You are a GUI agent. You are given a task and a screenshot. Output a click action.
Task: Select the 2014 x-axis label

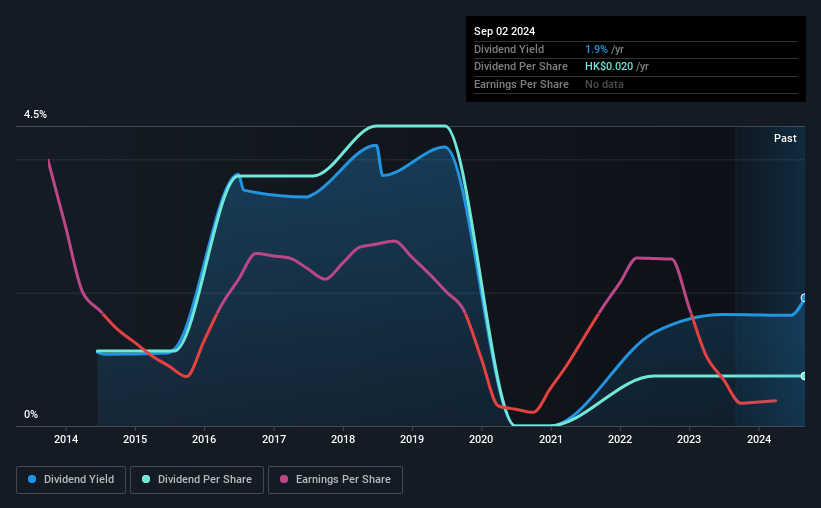tap(66, 439)
